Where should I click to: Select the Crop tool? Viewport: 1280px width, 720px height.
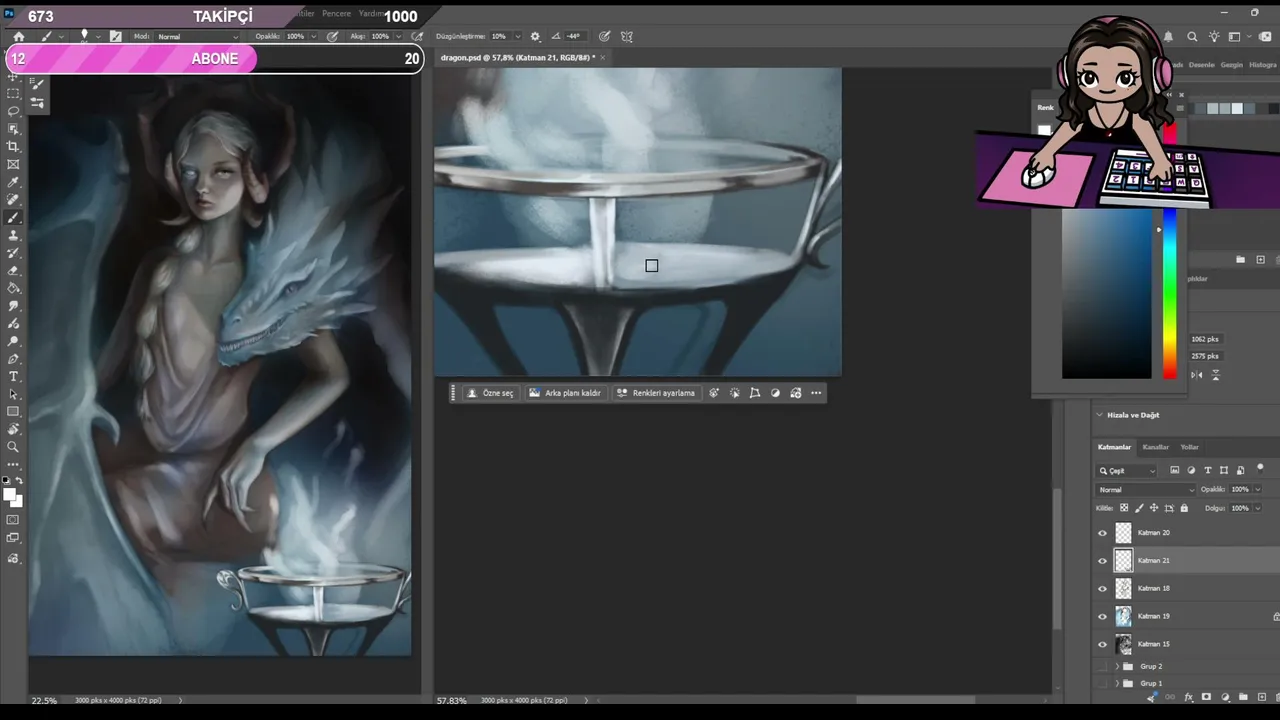click(x=13, y=147)
